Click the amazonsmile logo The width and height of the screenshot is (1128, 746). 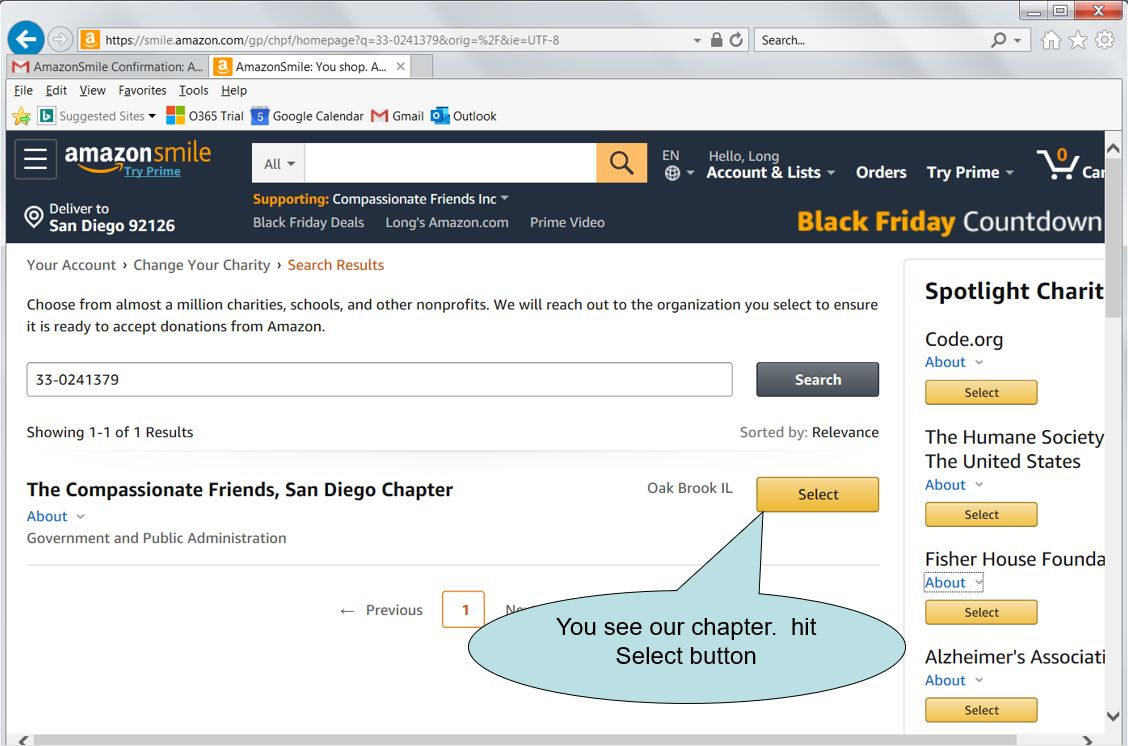(x=137, y=154)
